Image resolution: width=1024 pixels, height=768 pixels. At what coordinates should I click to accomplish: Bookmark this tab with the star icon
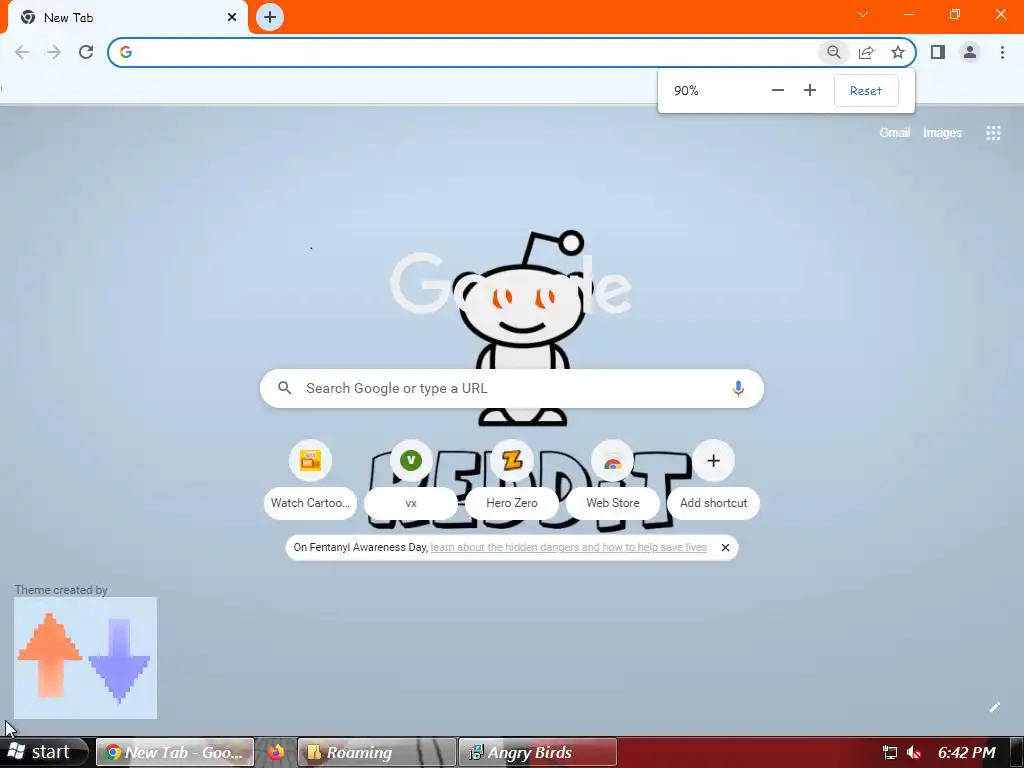(898, 52)
